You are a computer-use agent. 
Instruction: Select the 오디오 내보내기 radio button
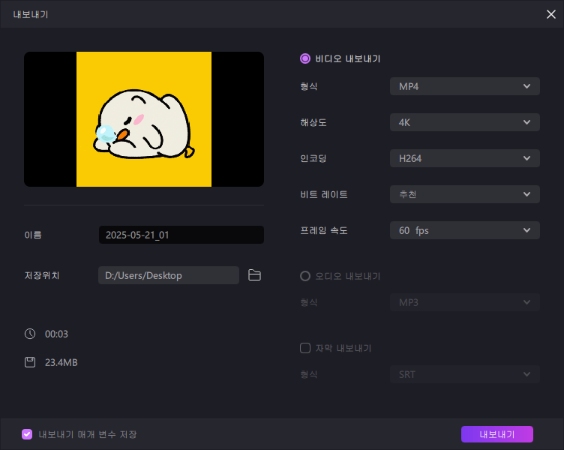(x=305, y=276)
